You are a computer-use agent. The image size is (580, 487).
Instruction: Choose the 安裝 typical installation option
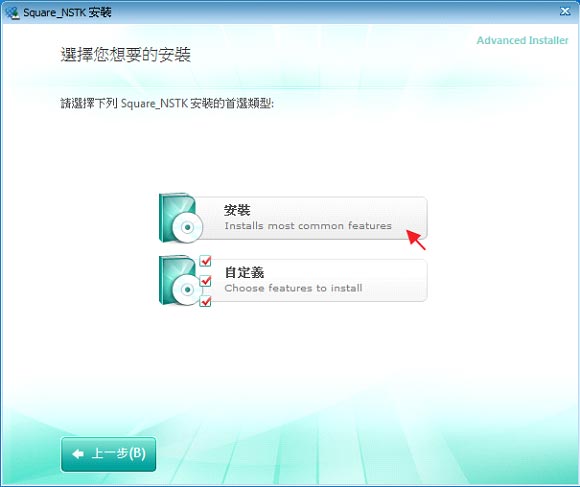[293, 218]
